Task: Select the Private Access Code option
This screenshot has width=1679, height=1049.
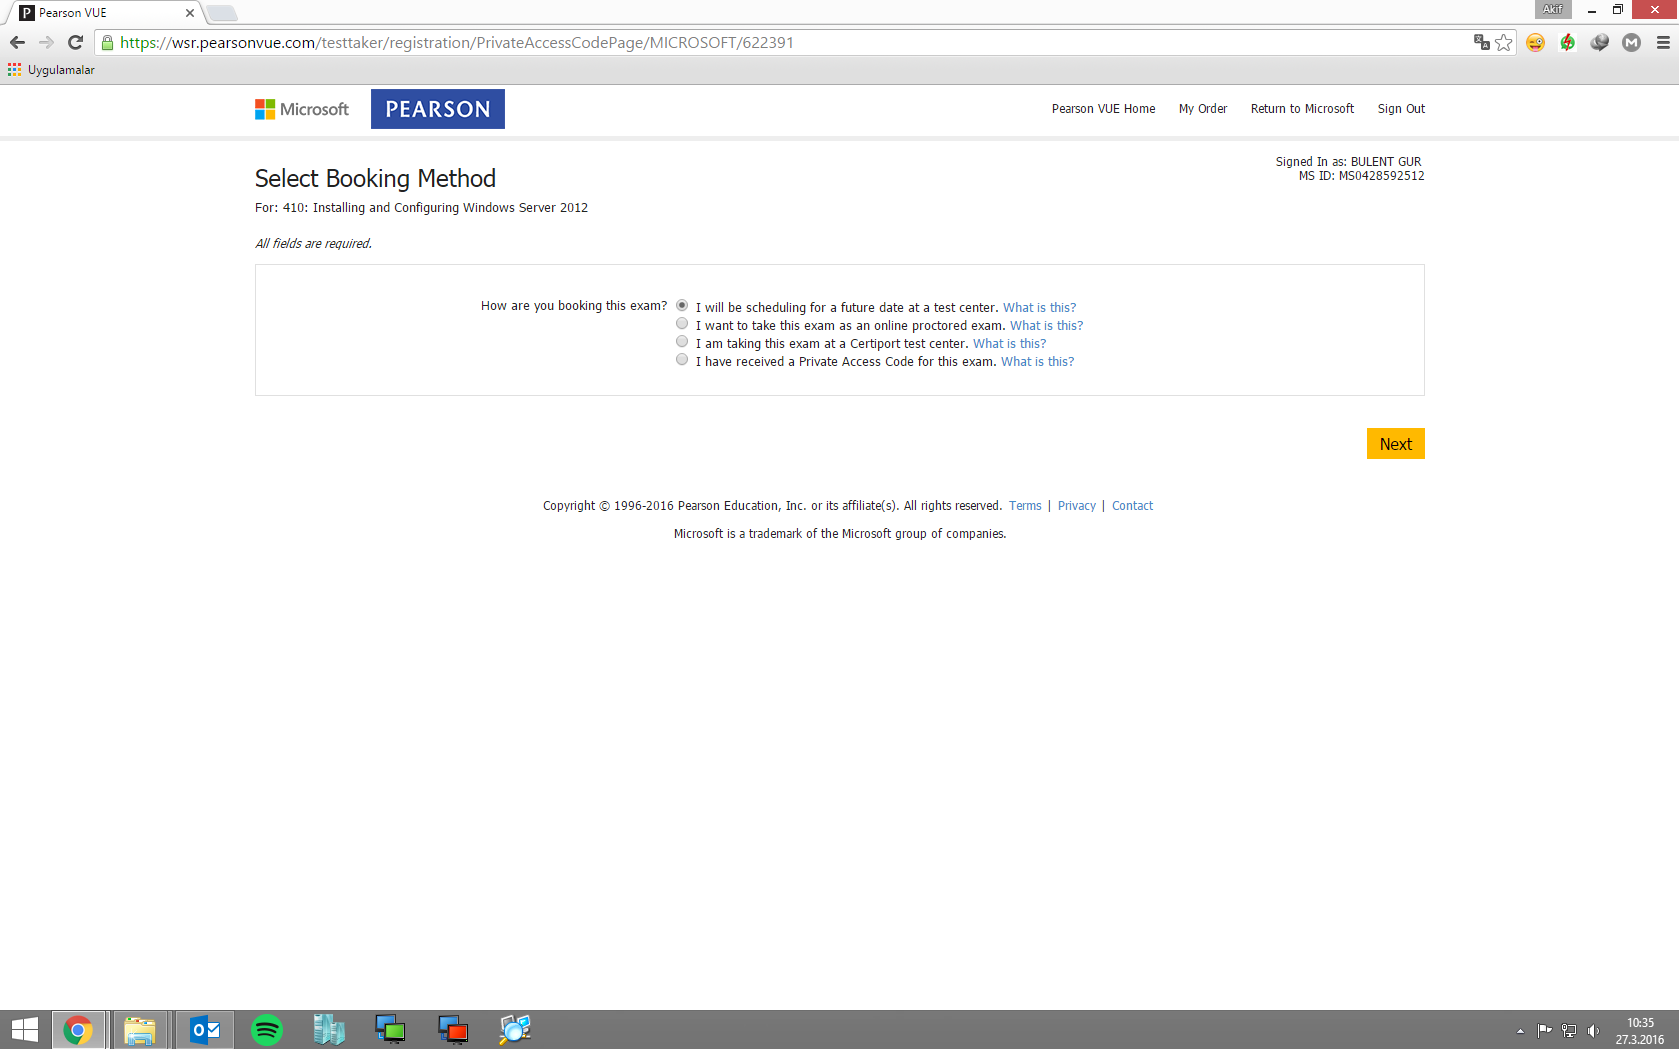Action: 682,360
